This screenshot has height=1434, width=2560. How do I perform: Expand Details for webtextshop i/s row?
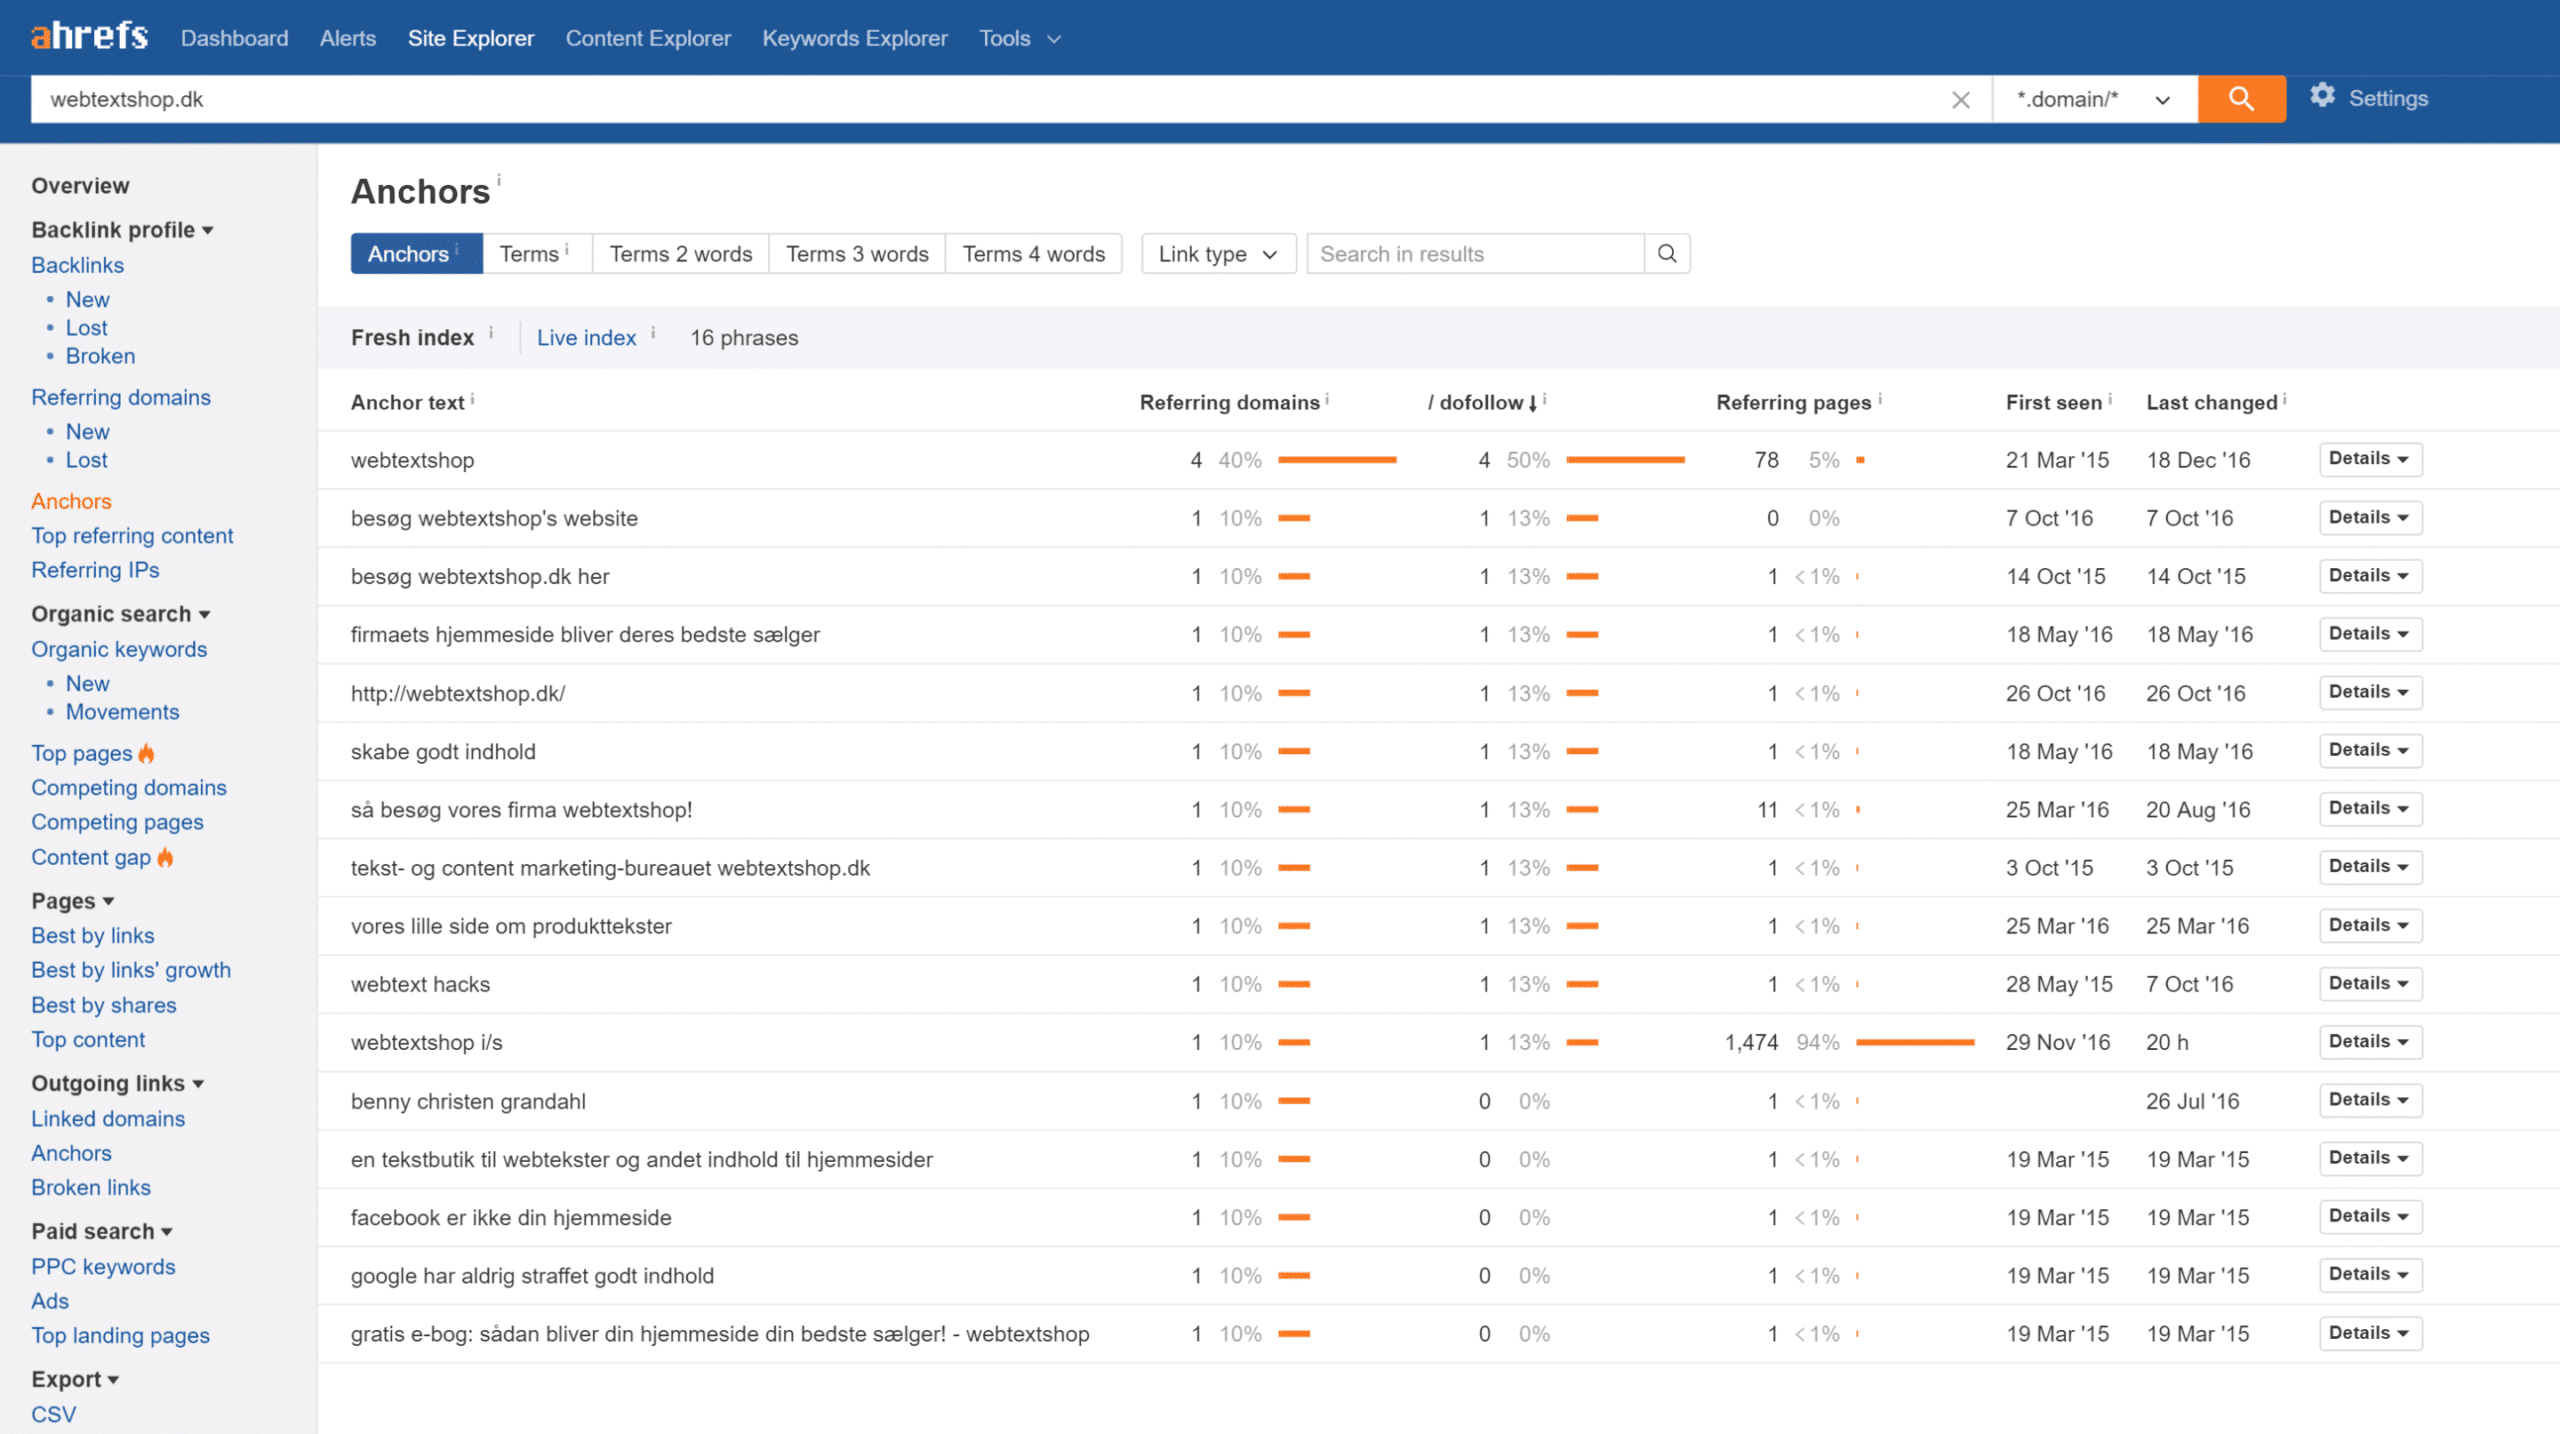pos(2369,1042)
